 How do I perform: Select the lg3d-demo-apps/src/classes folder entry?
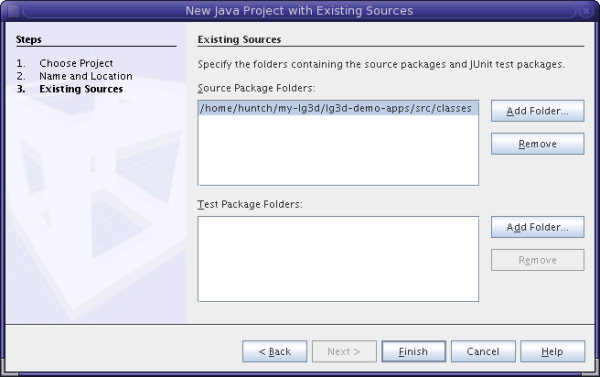338,108
